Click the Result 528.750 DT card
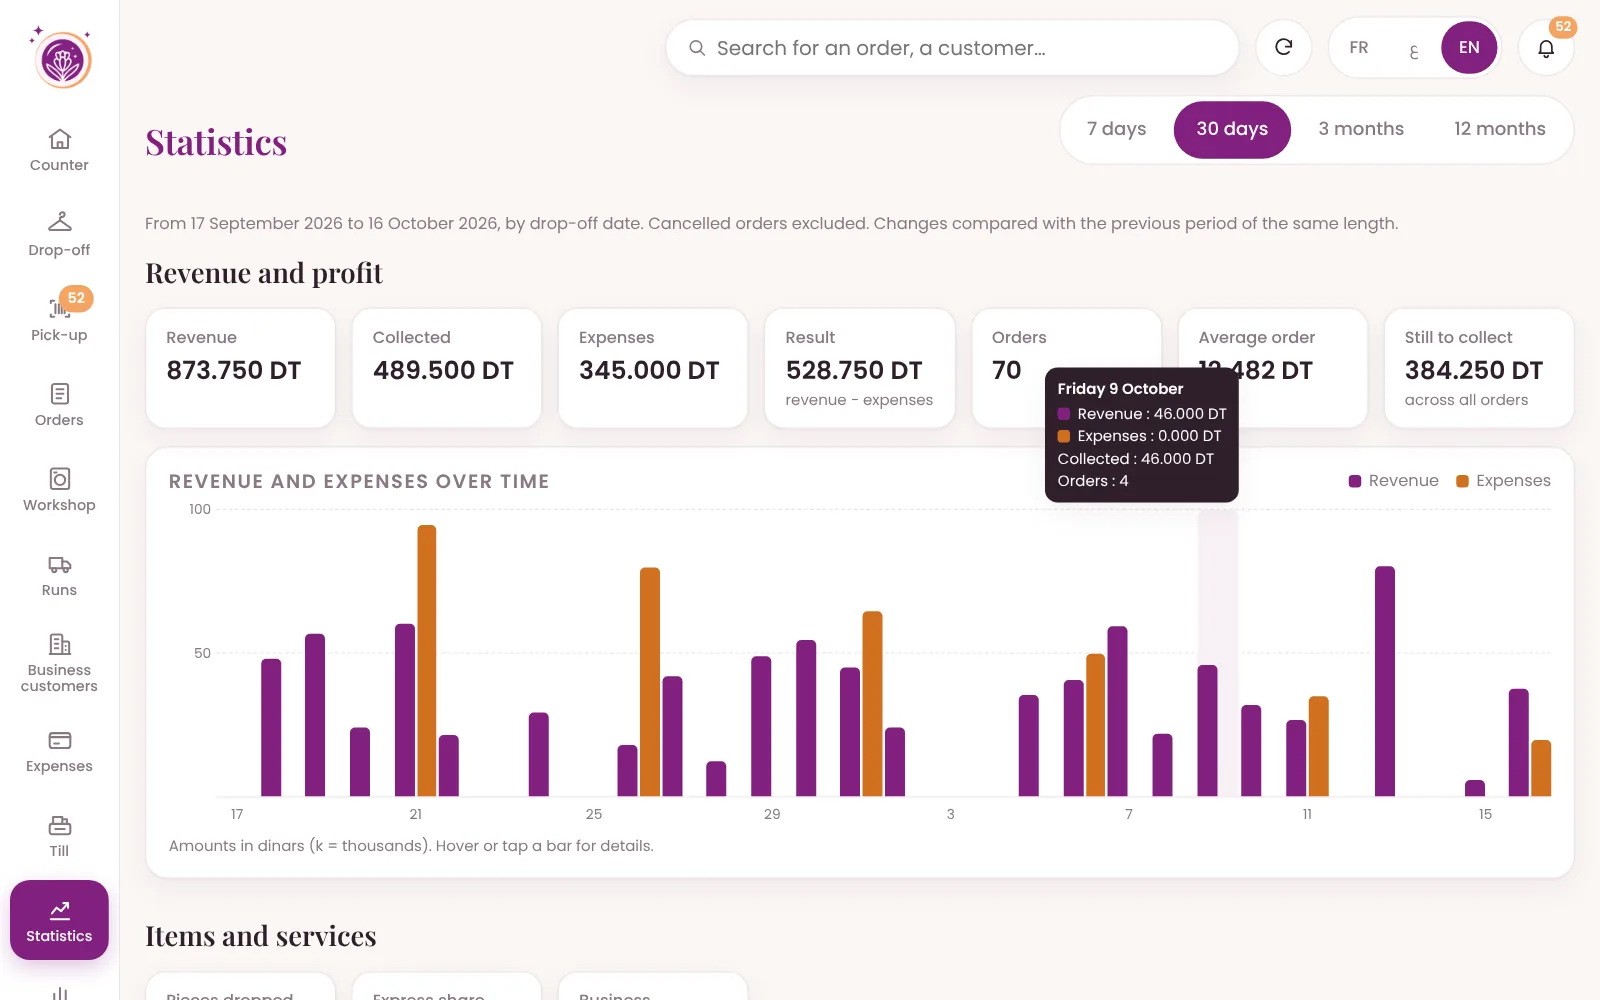The width and height of the screenshot is (1600, 1000). [x=860, y=368]
